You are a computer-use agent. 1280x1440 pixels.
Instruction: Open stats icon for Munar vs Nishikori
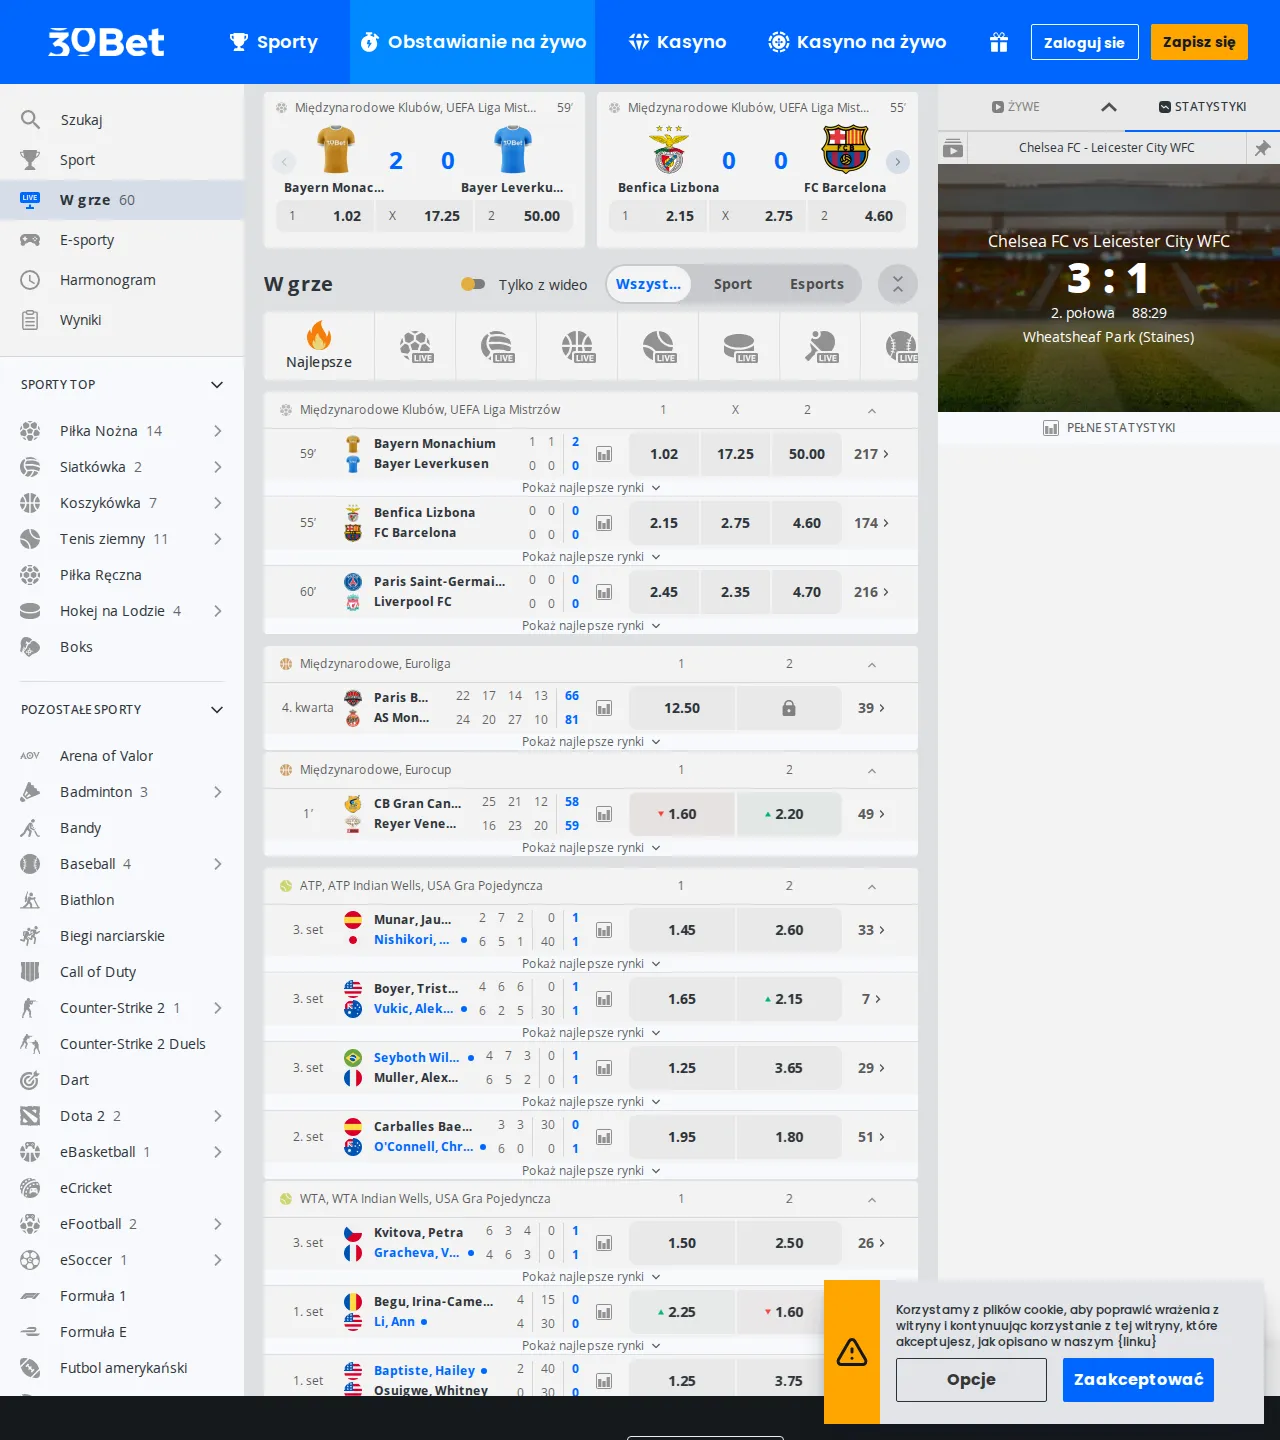604,930
